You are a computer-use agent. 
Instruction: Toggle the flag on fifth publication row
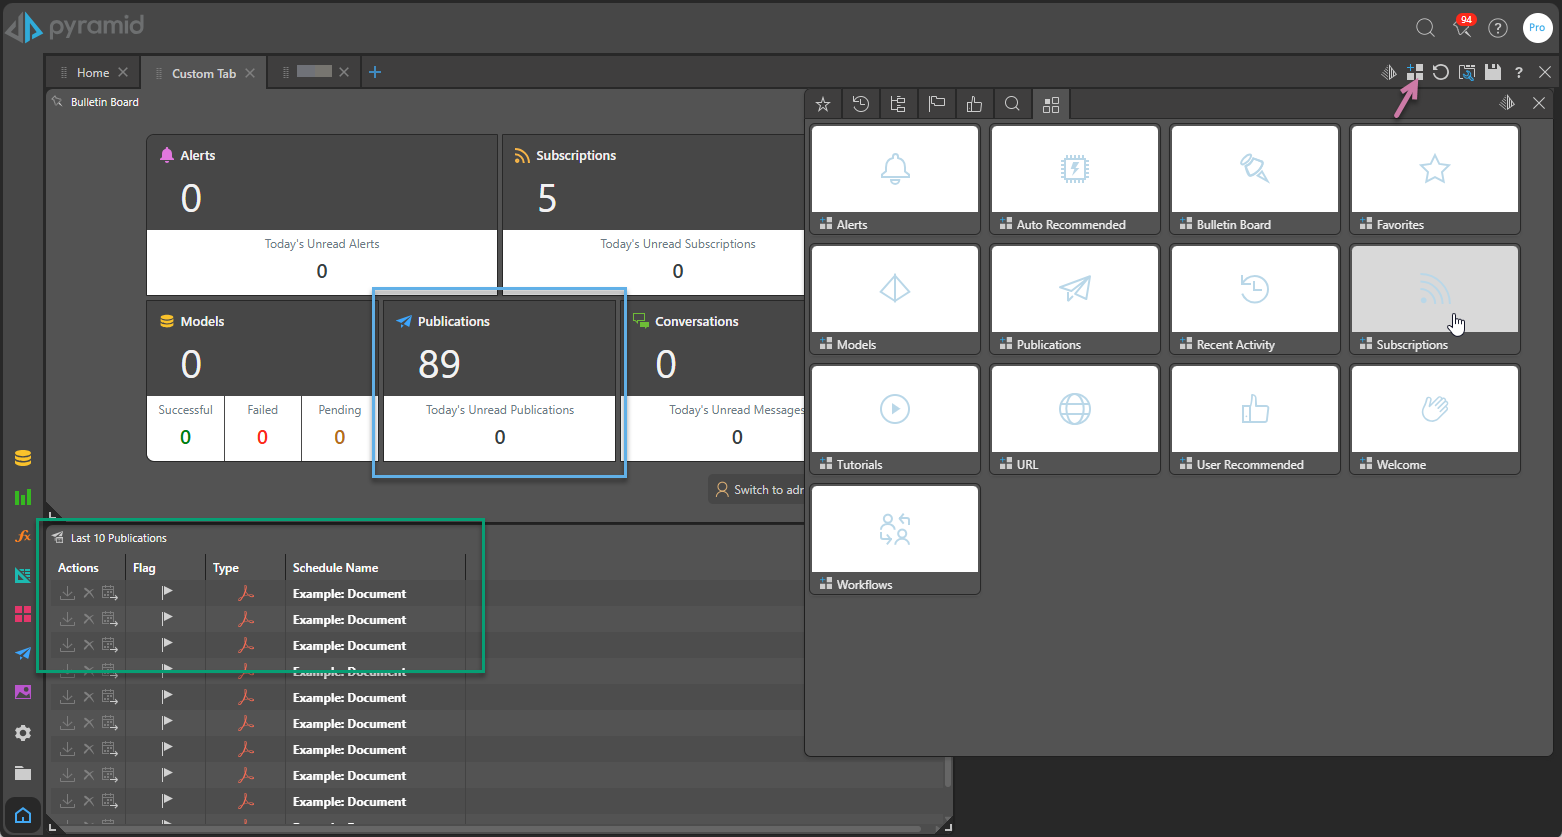[167, 697]
